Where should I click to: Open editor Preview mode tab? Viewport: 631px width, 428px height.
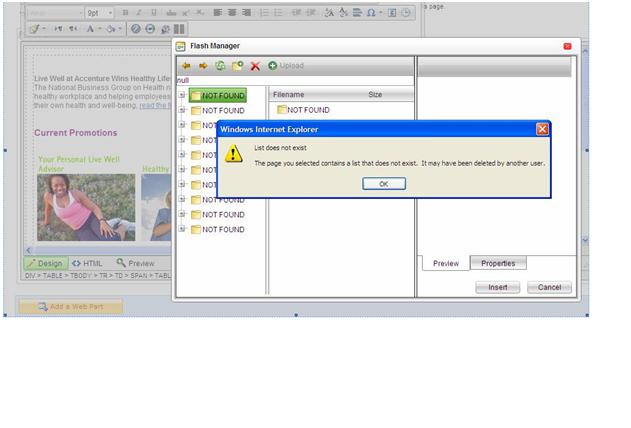136,263
